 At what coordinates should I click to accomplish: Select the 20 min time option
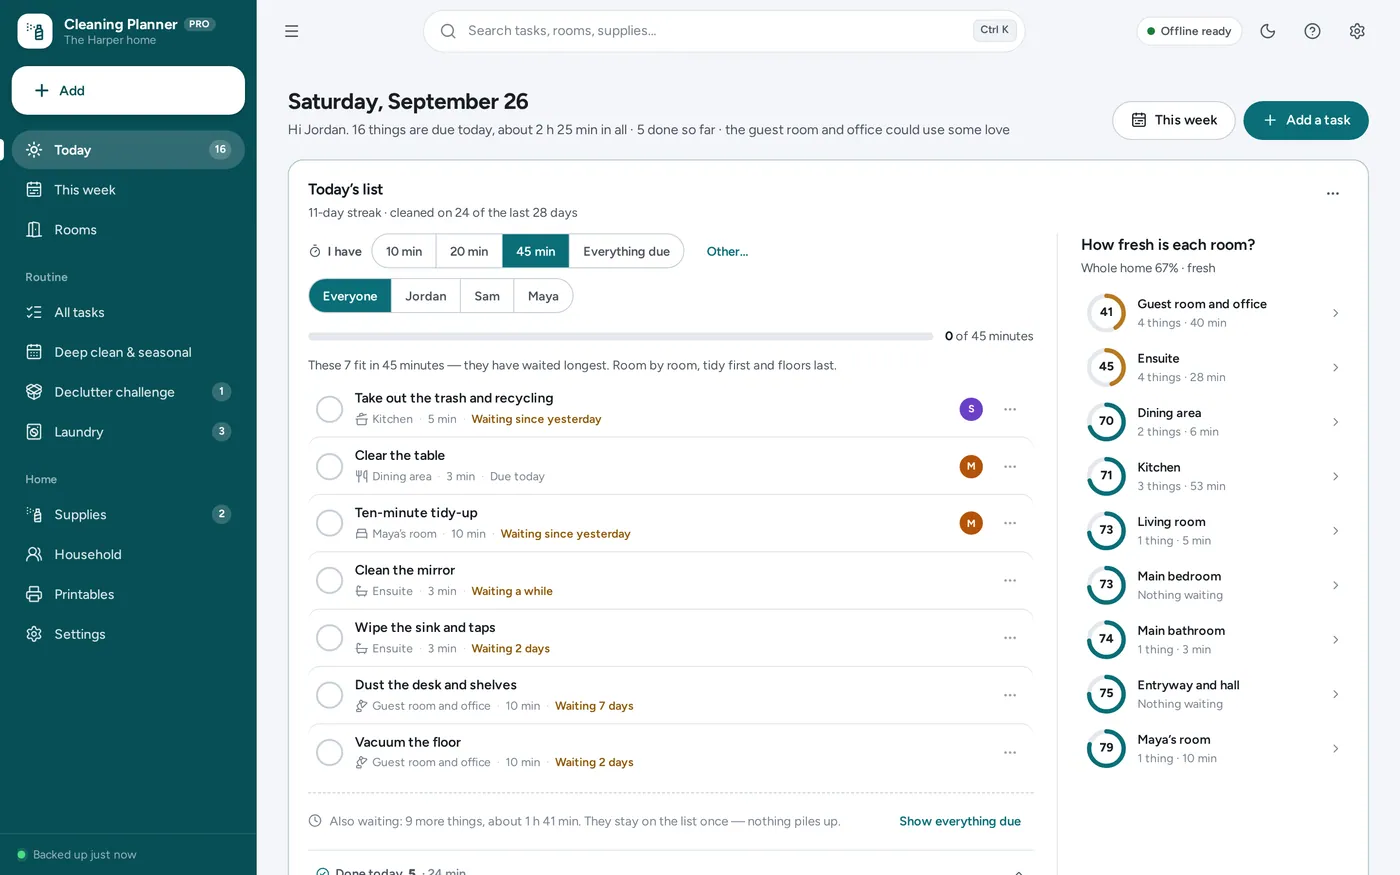[x=469, y=251]
